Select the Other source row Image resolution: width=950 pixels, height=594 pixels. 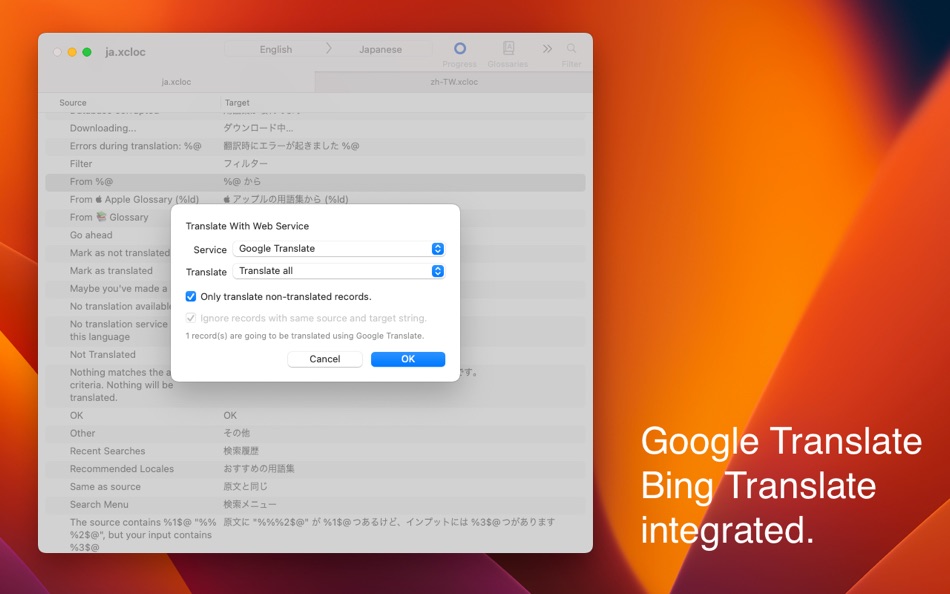[315, 433]
